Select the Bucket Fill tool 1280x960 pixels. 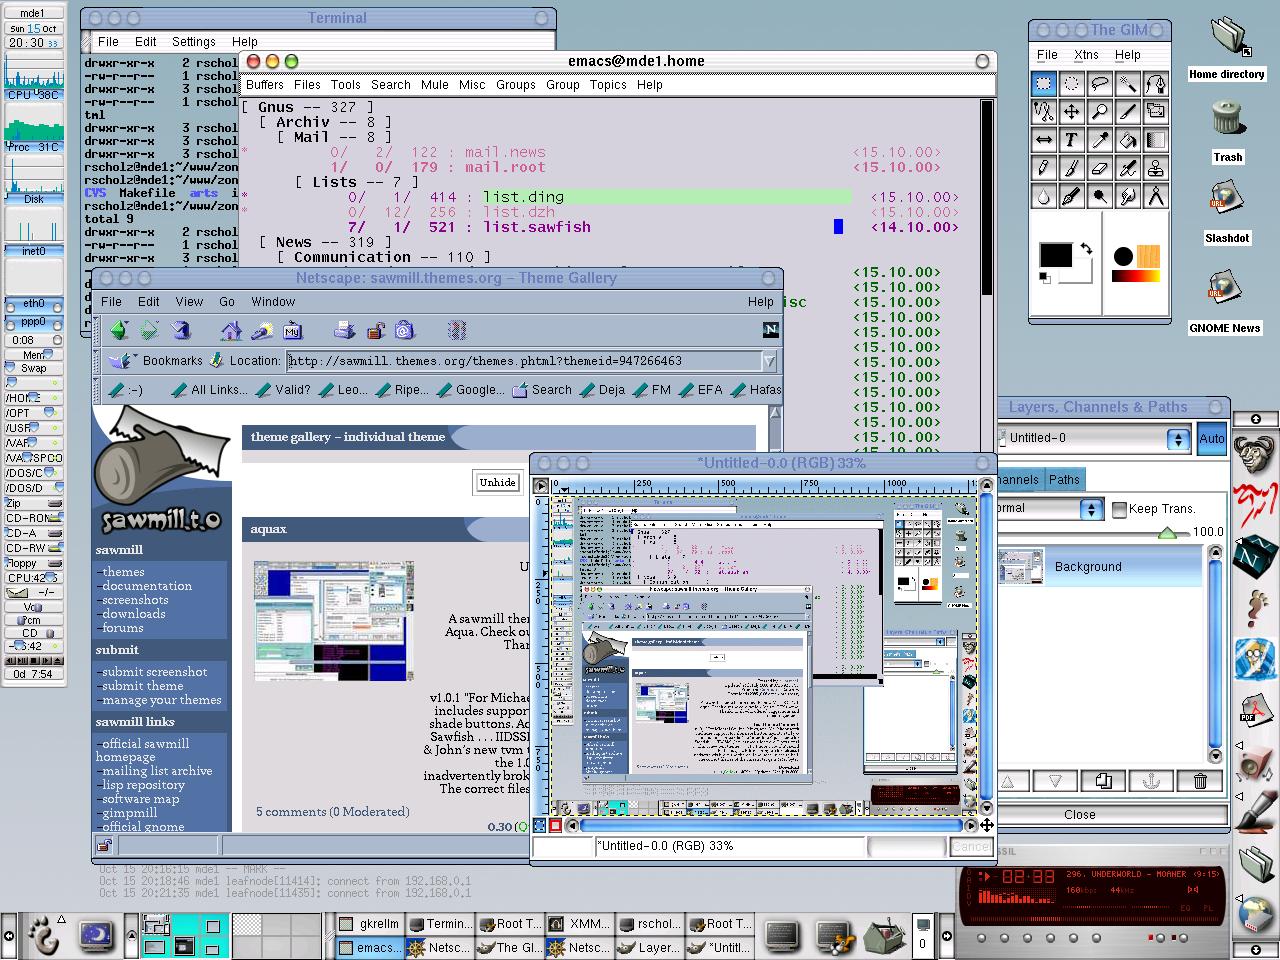[x=1127, y=140]
